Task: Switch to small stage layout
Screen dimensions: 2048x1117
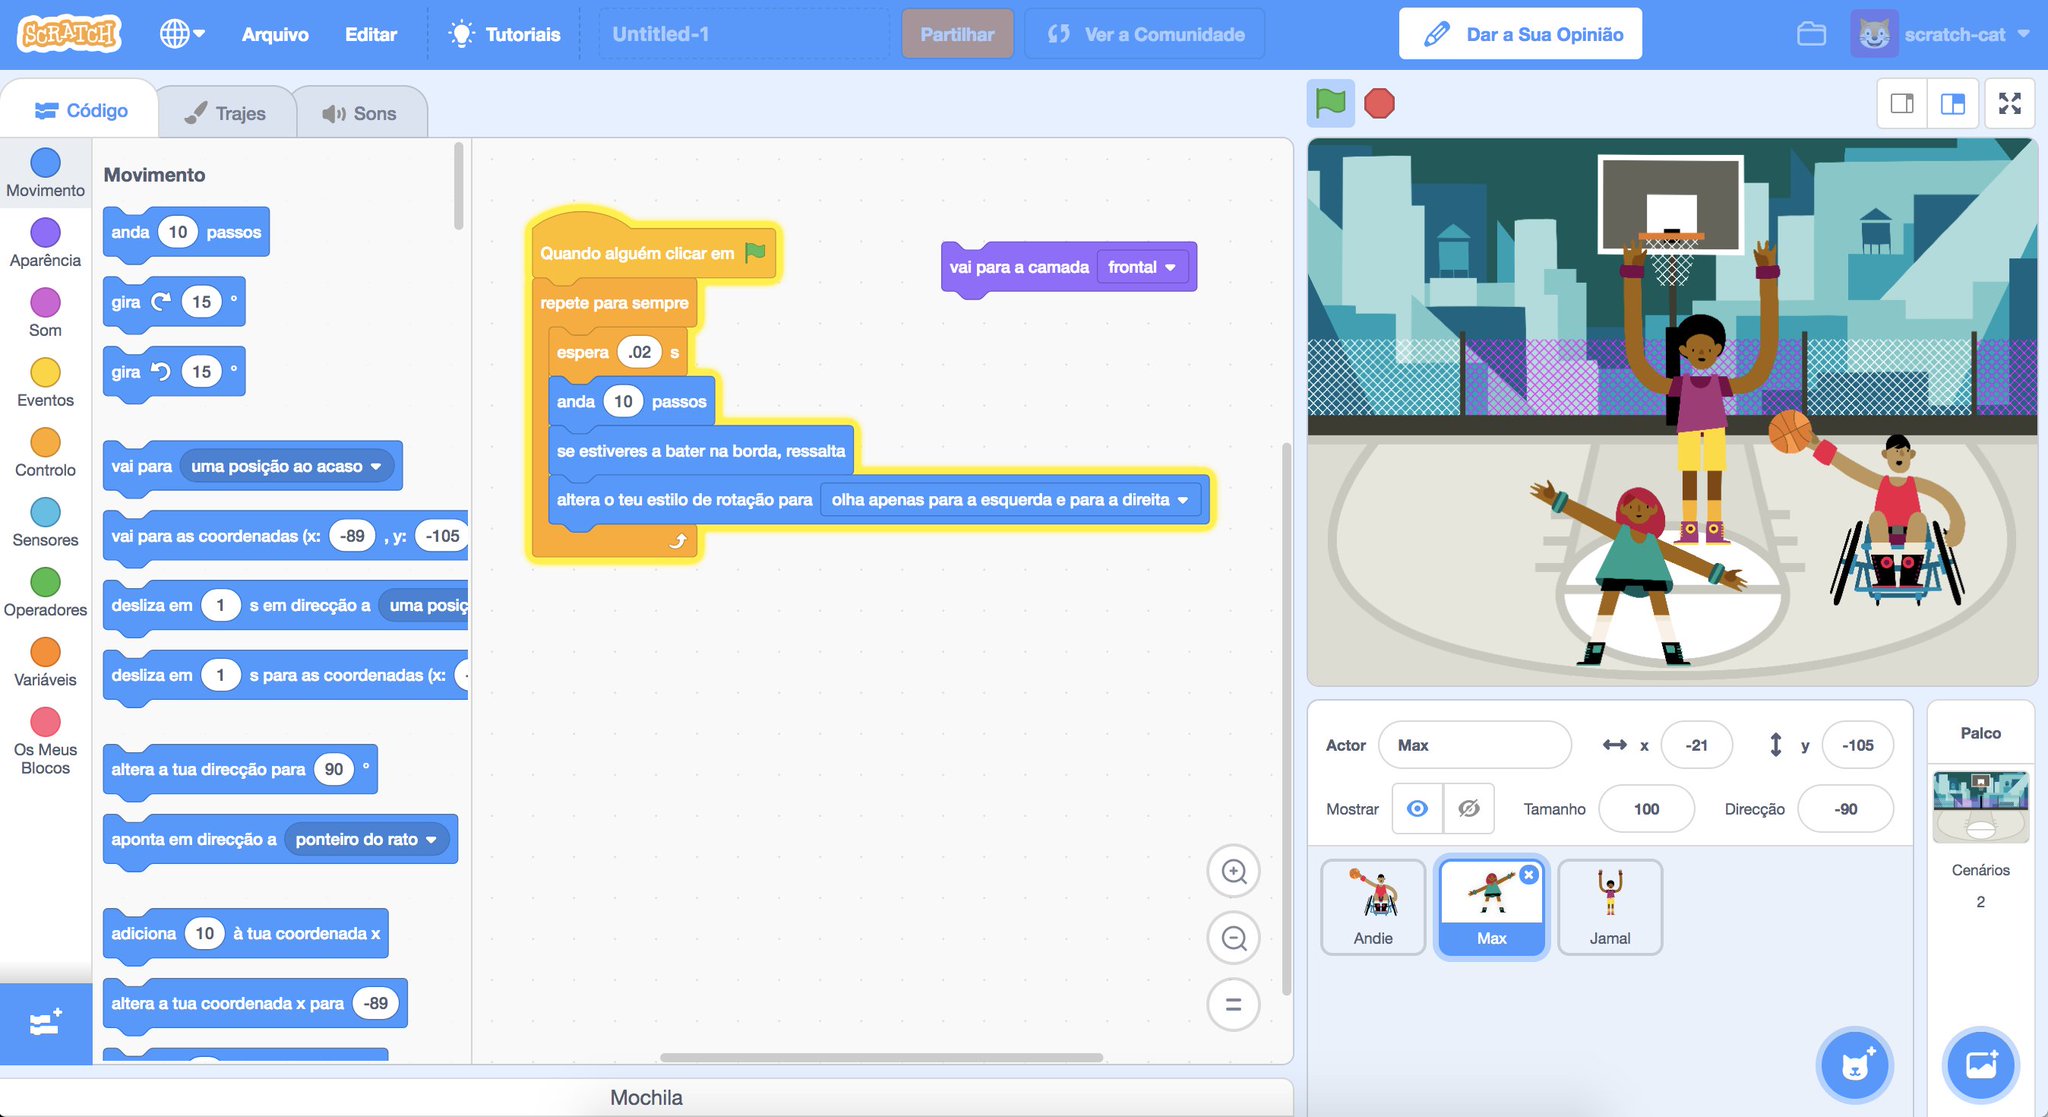Action: (1902, 103)
